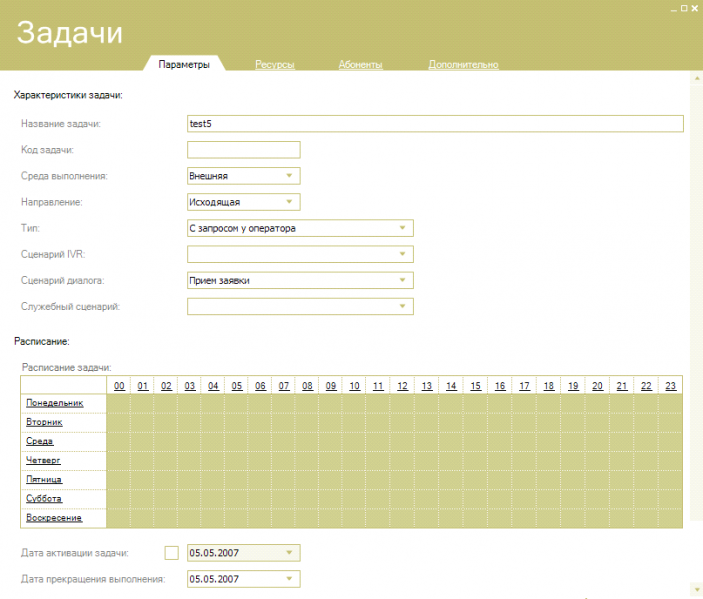Click hour column 17 header

[x=524, y=386]
